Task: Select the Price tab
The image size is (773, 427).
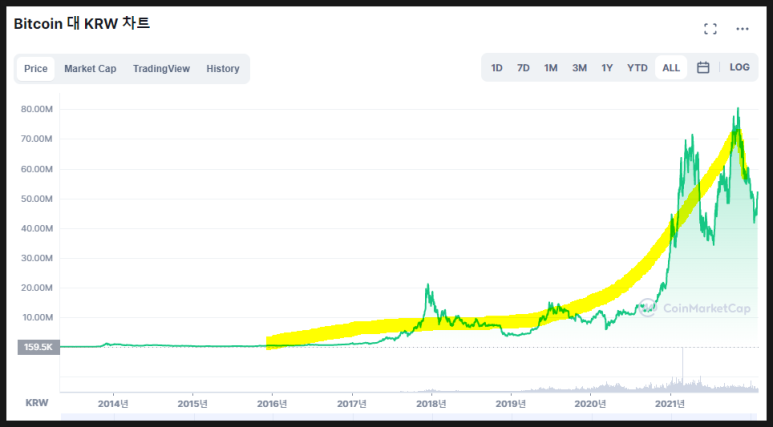Action: point(35,69)
